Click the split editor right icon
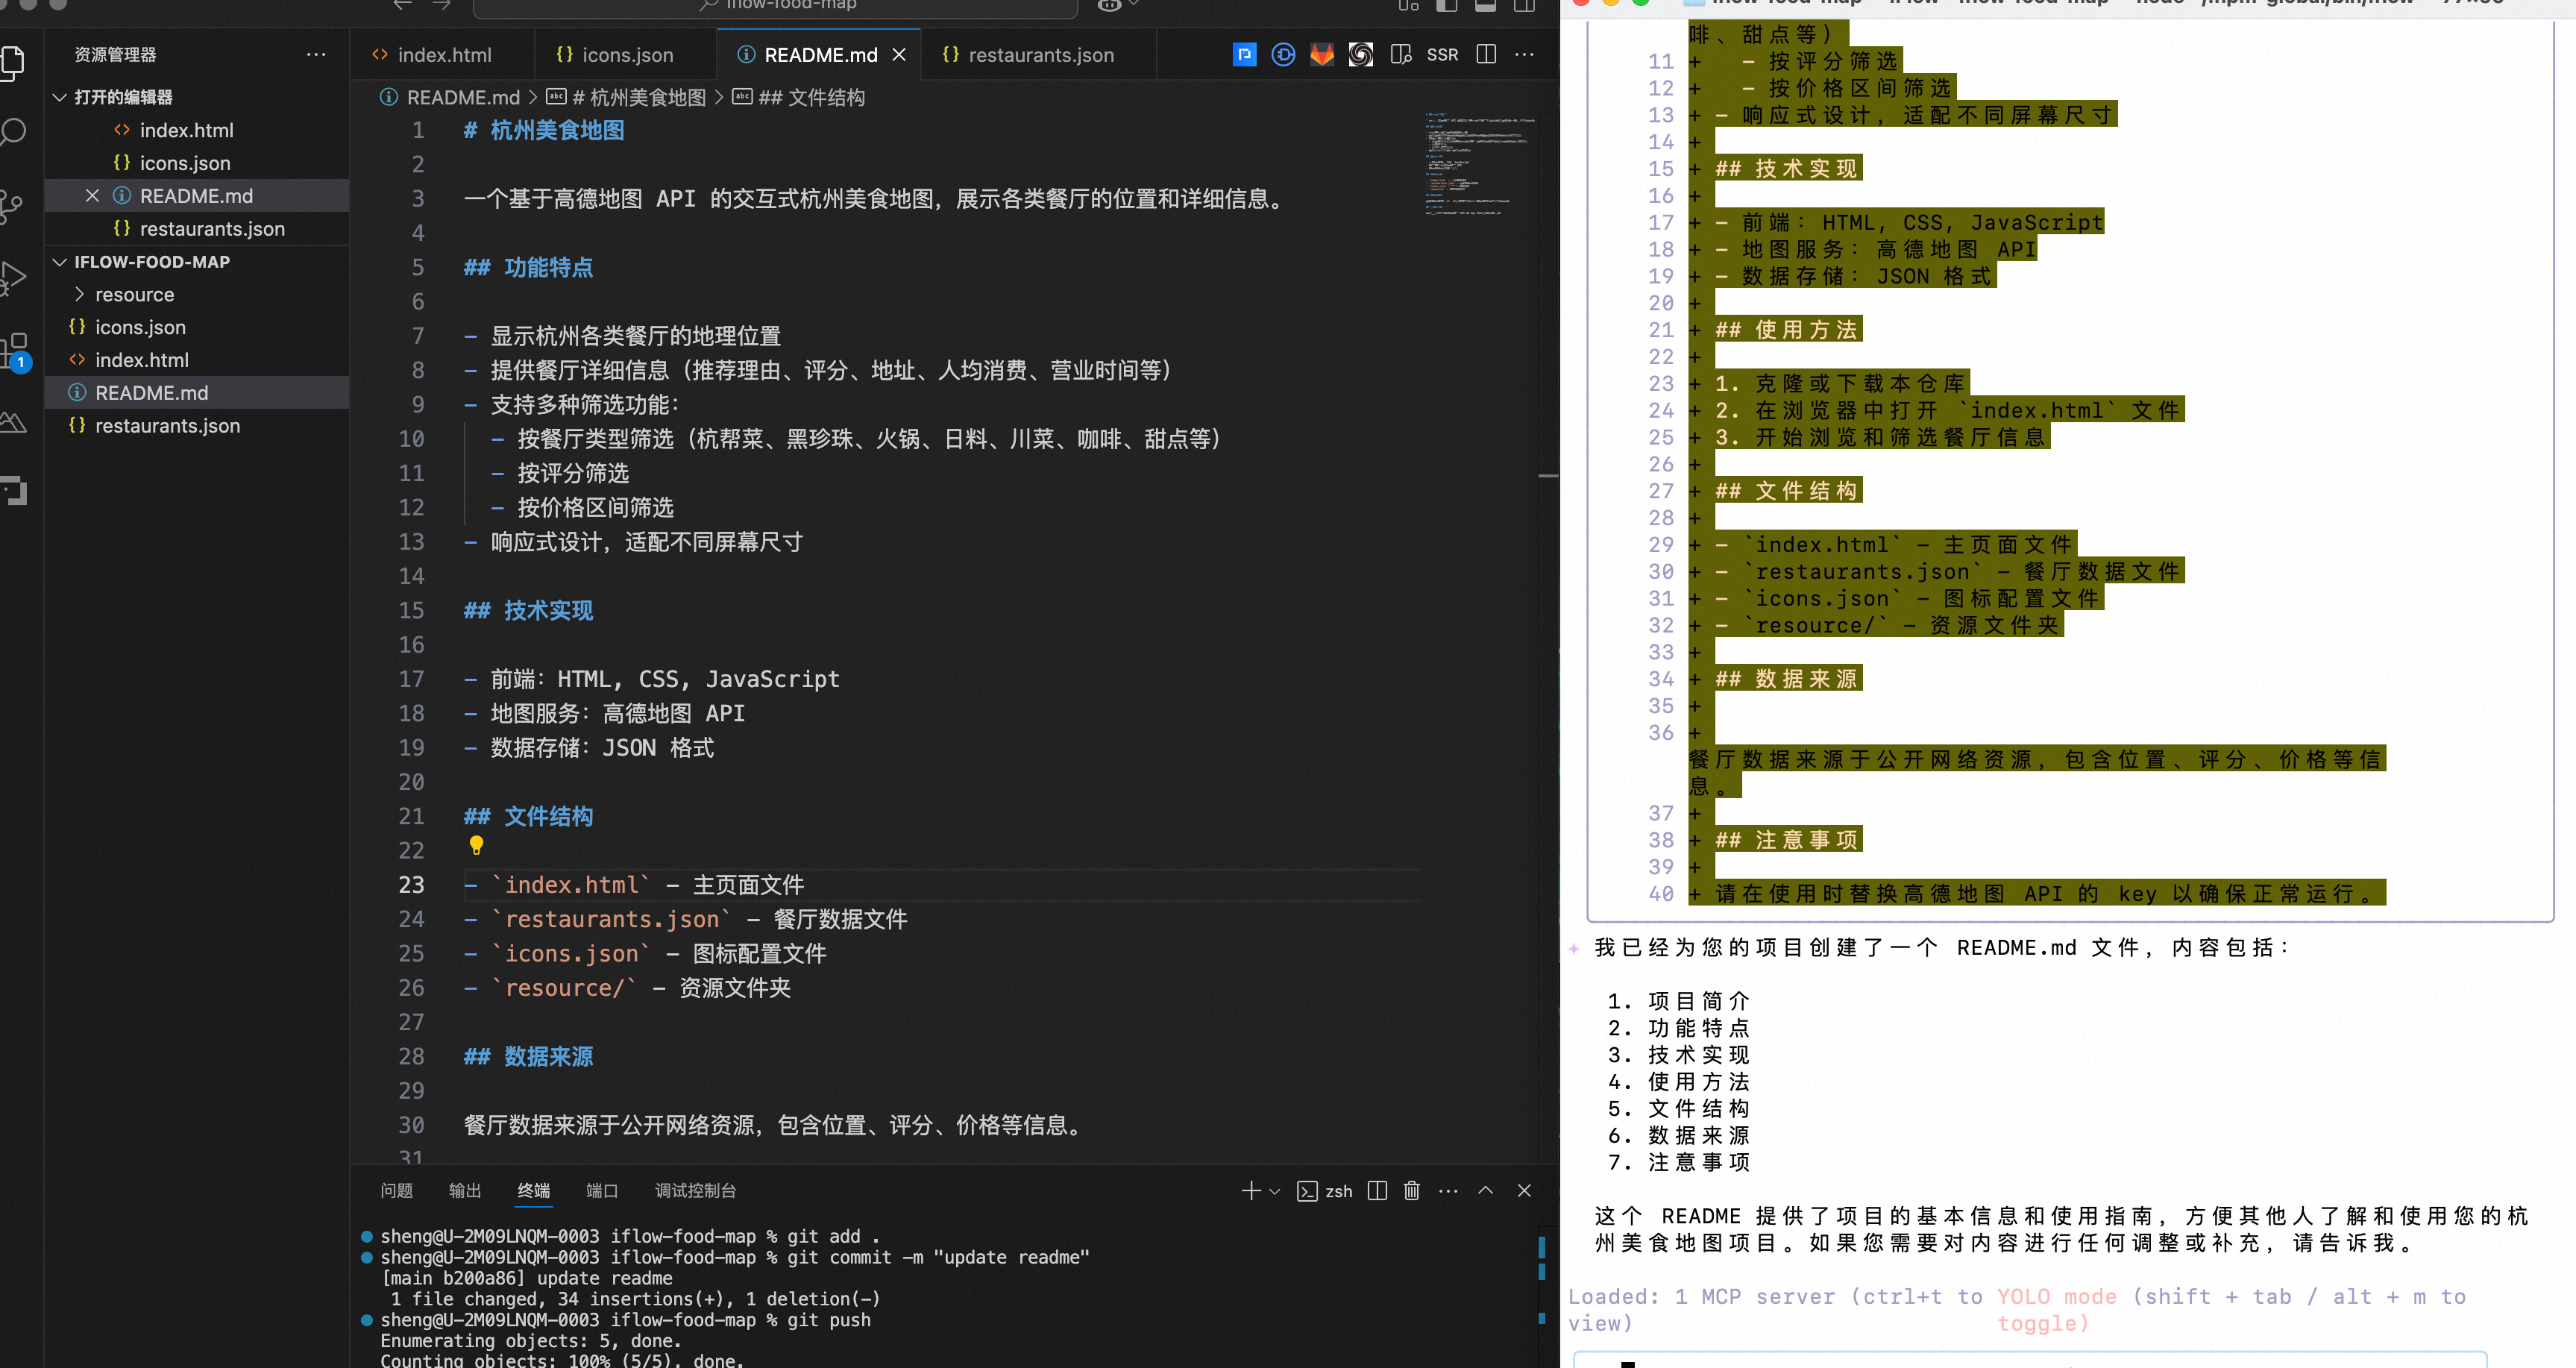2576x1368 pixels. pos(1486,55)
